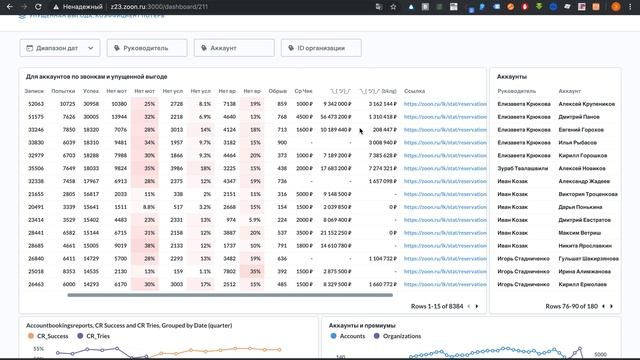Open the reservation link in row 52063
This screenshot has height=360, width=640.
pos(445,104)
